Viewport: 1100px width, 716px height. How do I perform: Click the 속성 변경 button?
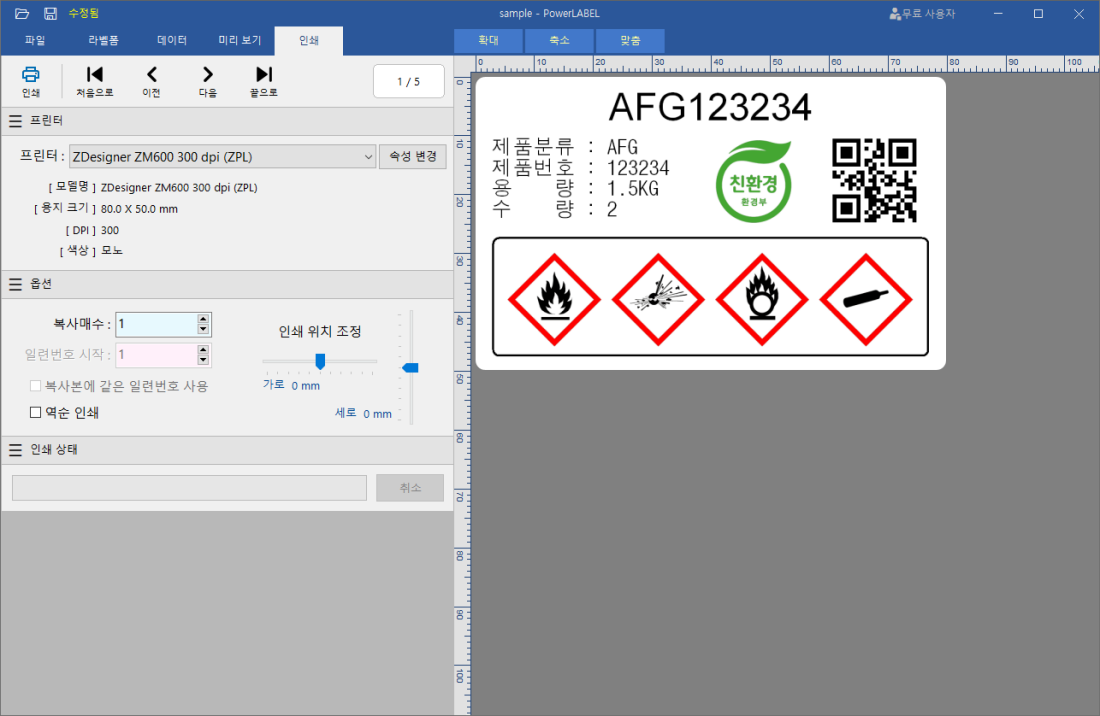click(x=412, y=156)
